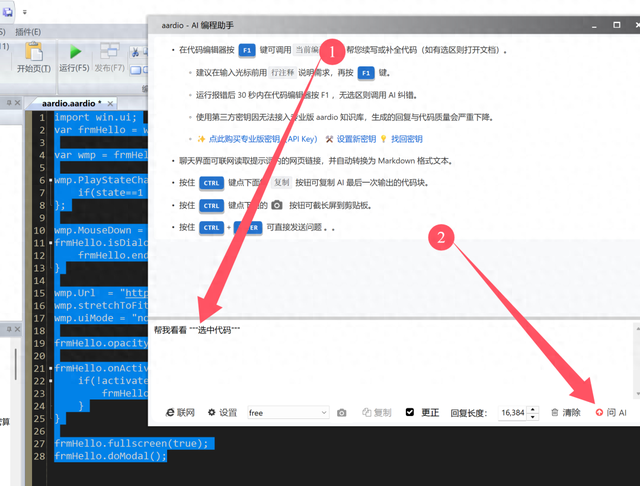Image resolution: width=640 pixels, height=486 pixels.
Task: Open the 'free' model dropdown
Action: (288, 413)
